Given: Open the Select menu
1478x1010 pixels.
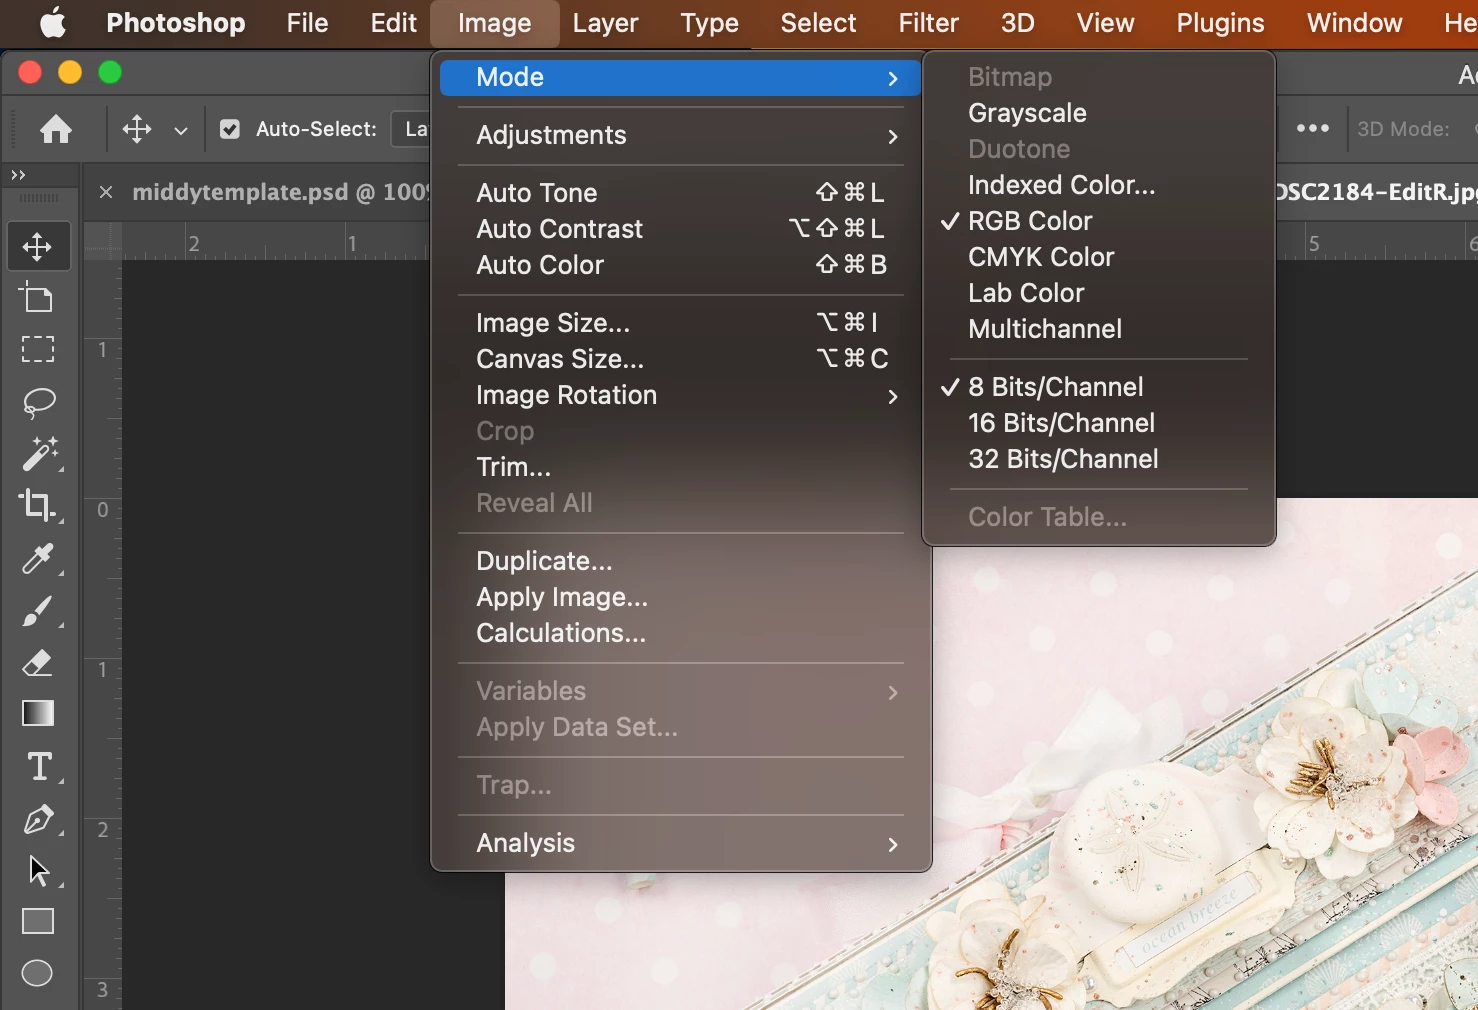Looking at the screenshot, I should (818, 23).
